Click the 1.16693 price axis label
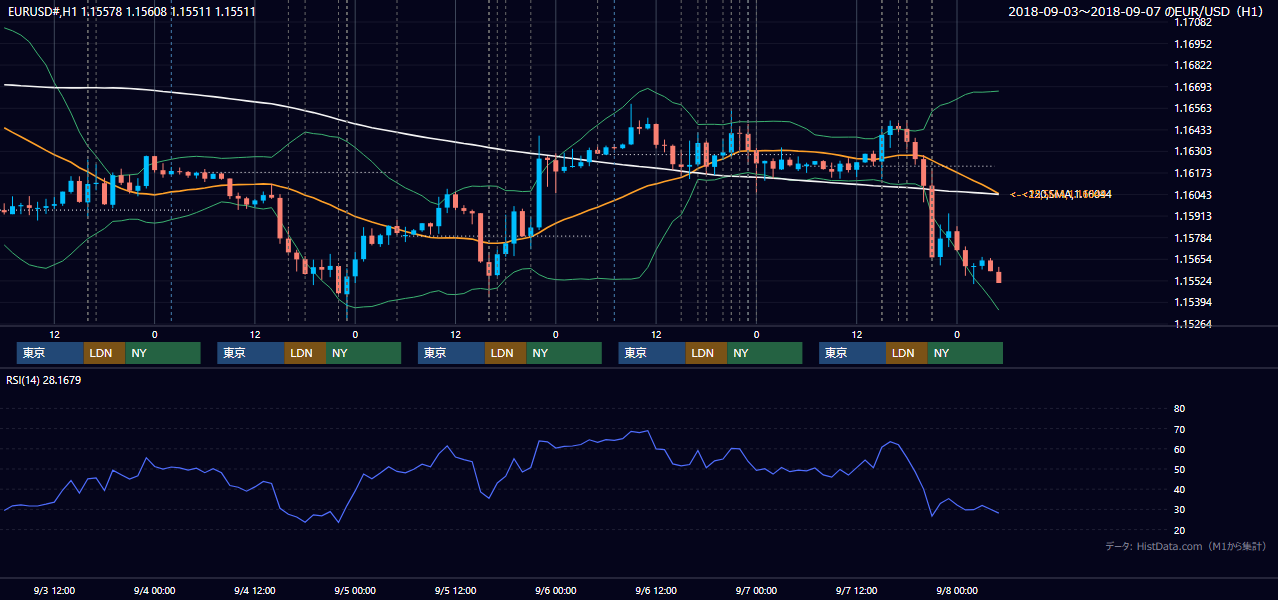1278x600 pixels. pyautogui.click(x=1193, y=87)
